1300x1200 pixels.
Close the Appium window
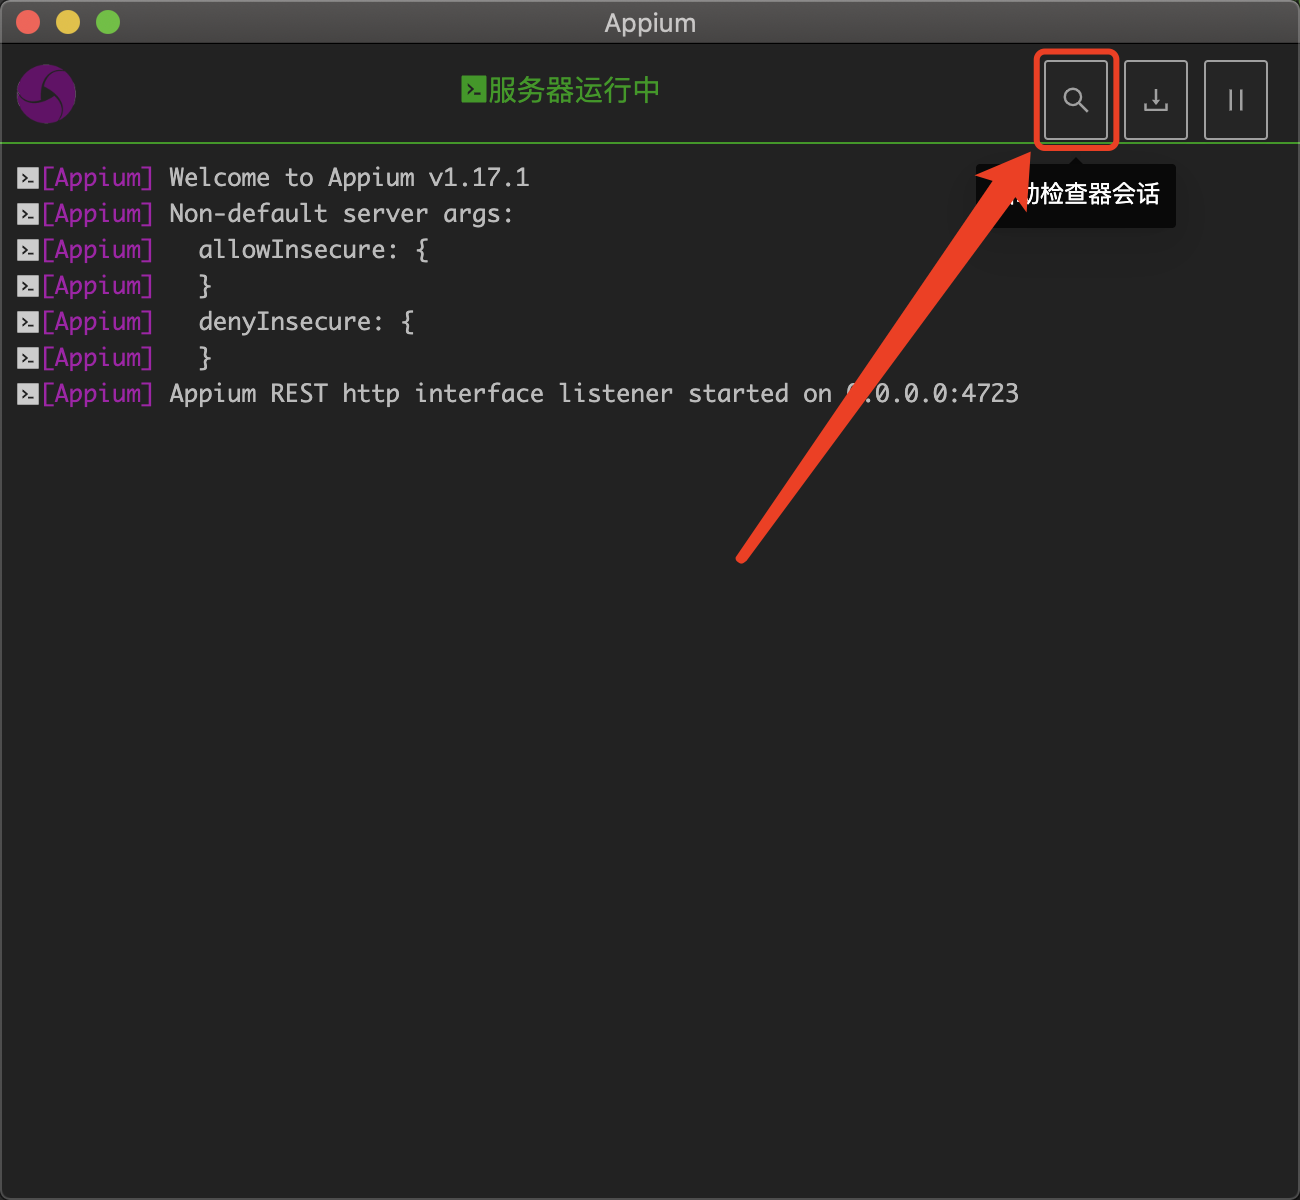pos(28,22)
